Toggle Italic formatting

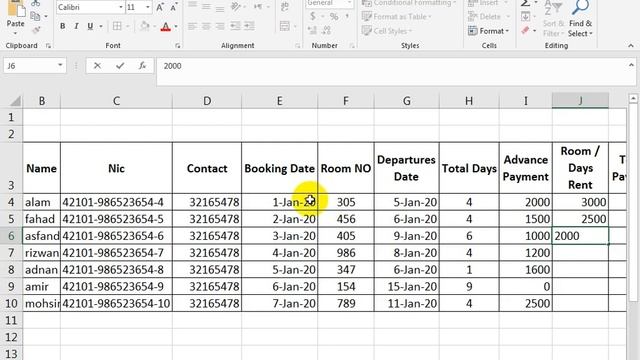coord(76,26)
